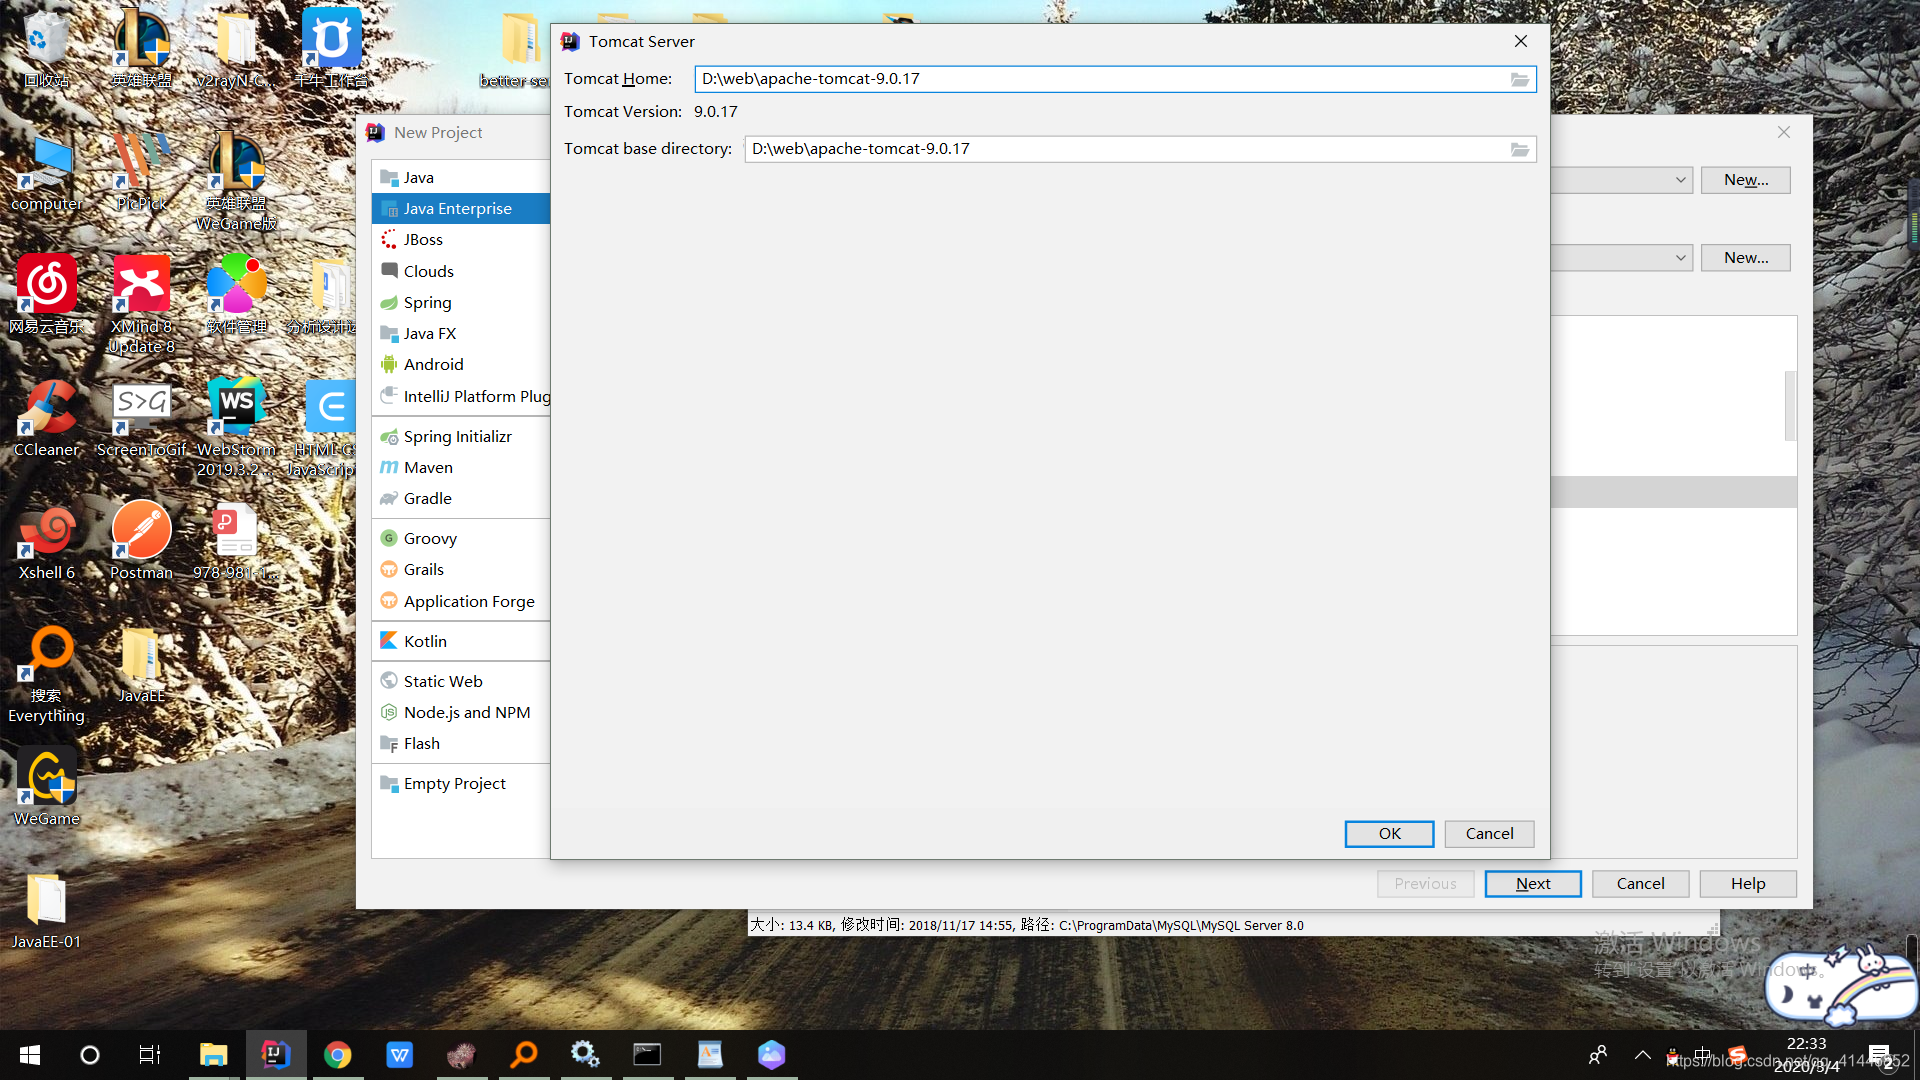This screenshot has height=1080, width=1920.
Task: Expand the upper SDK dropdown arrow
Action: (x=1681, y=180)
